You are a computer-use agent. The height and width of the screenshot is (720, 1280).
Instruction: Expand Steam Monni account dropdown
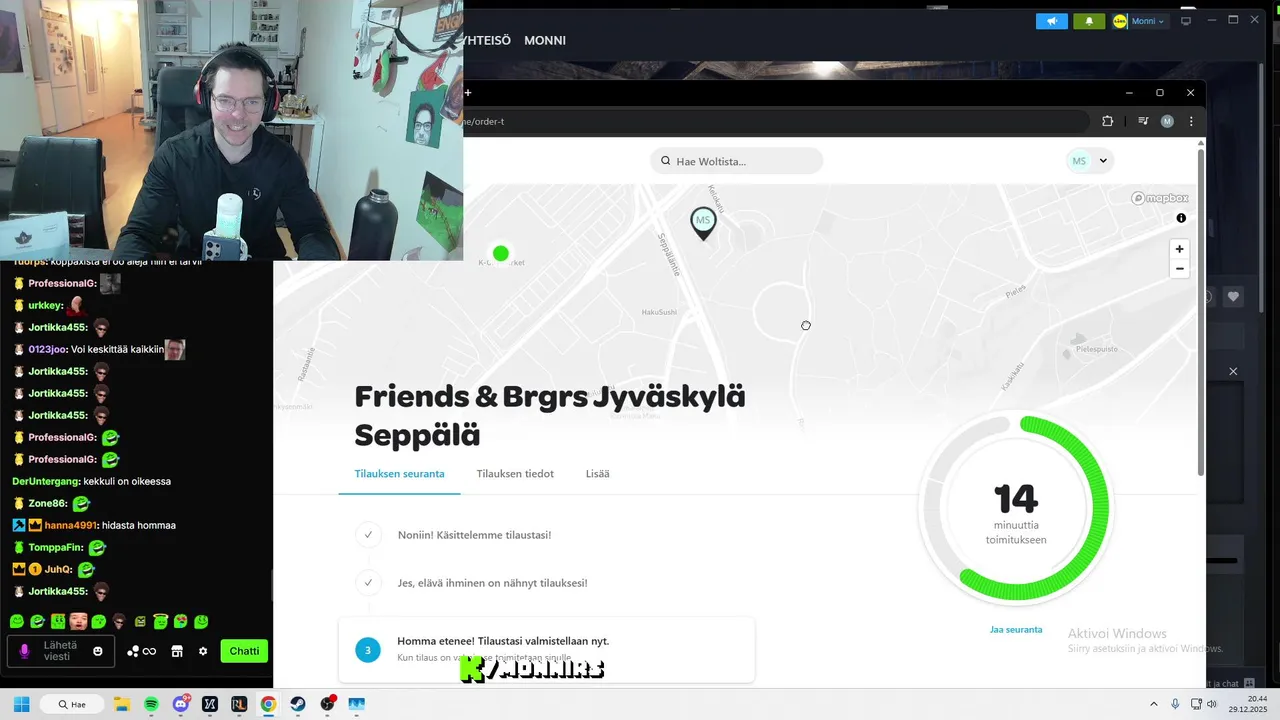1147,21
